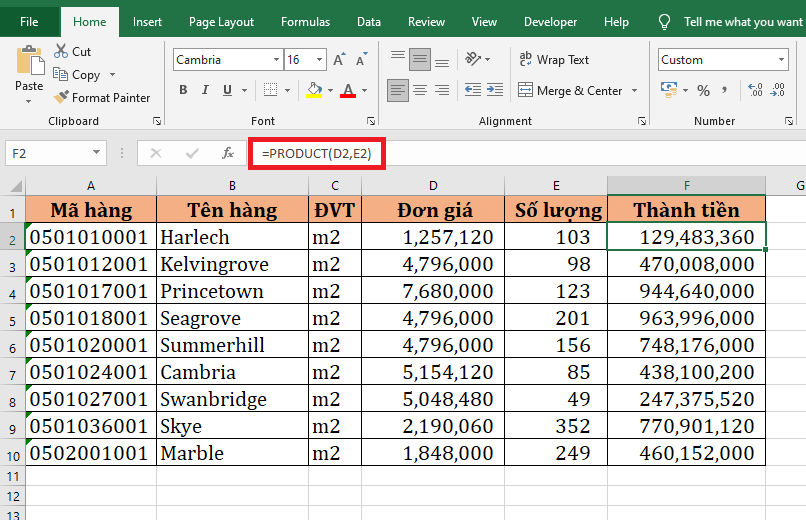Switch to the Developer tab
The image size is (806, 520).
(x=550, y=22)
